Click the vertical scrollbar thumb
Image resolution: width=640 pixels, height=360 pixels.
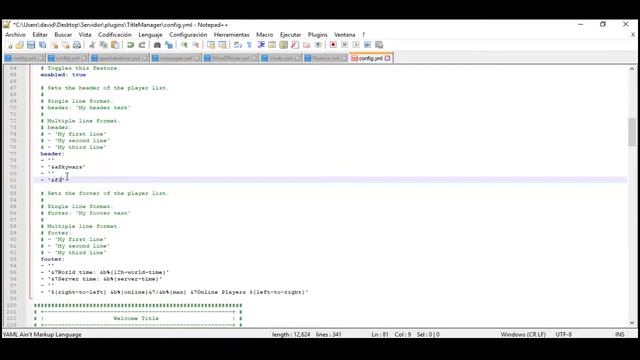click(x=632, y=132)
